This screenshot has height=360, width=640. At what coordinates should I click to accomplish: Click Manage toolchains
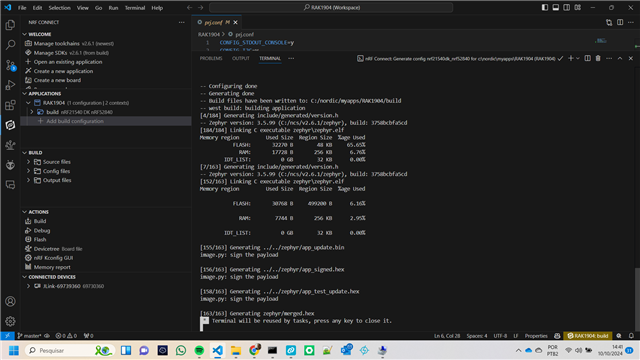(57, 43)
